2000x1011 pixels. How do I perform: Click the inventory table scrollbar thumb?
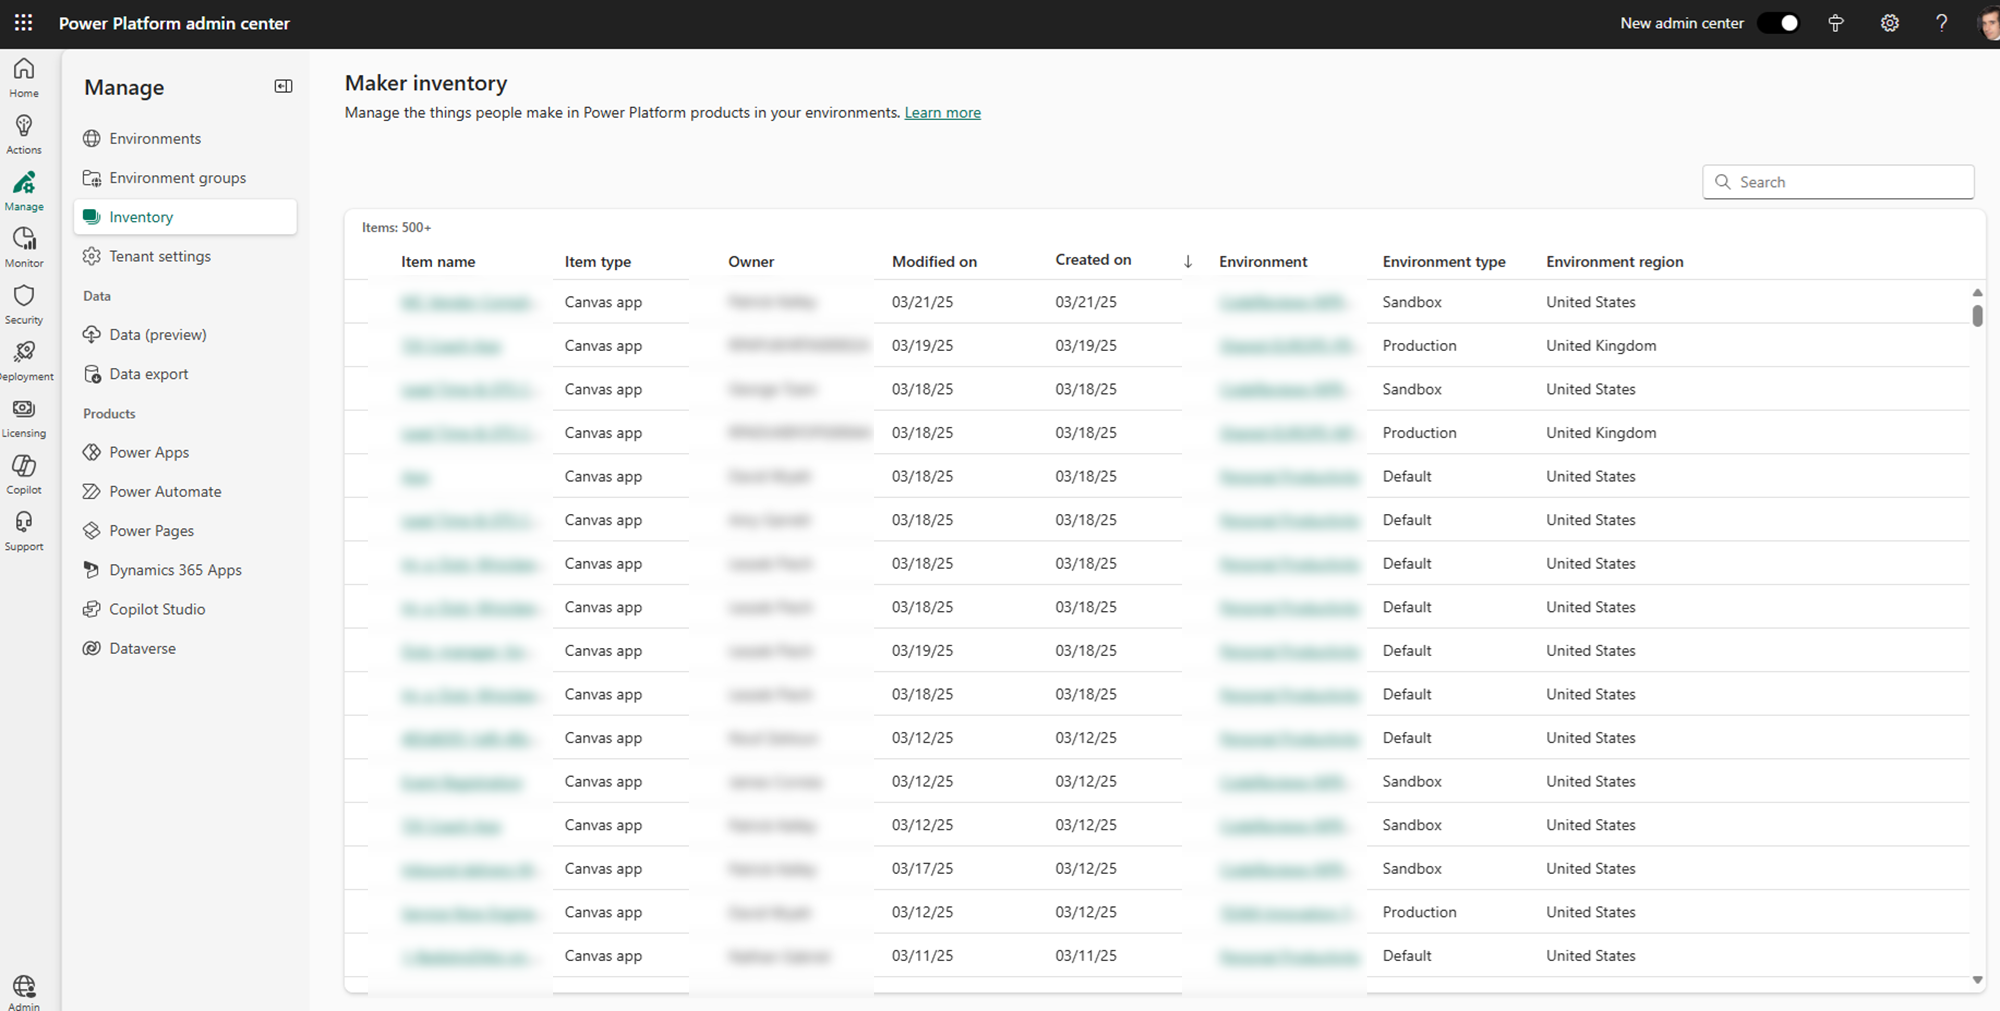(1977, 316)
